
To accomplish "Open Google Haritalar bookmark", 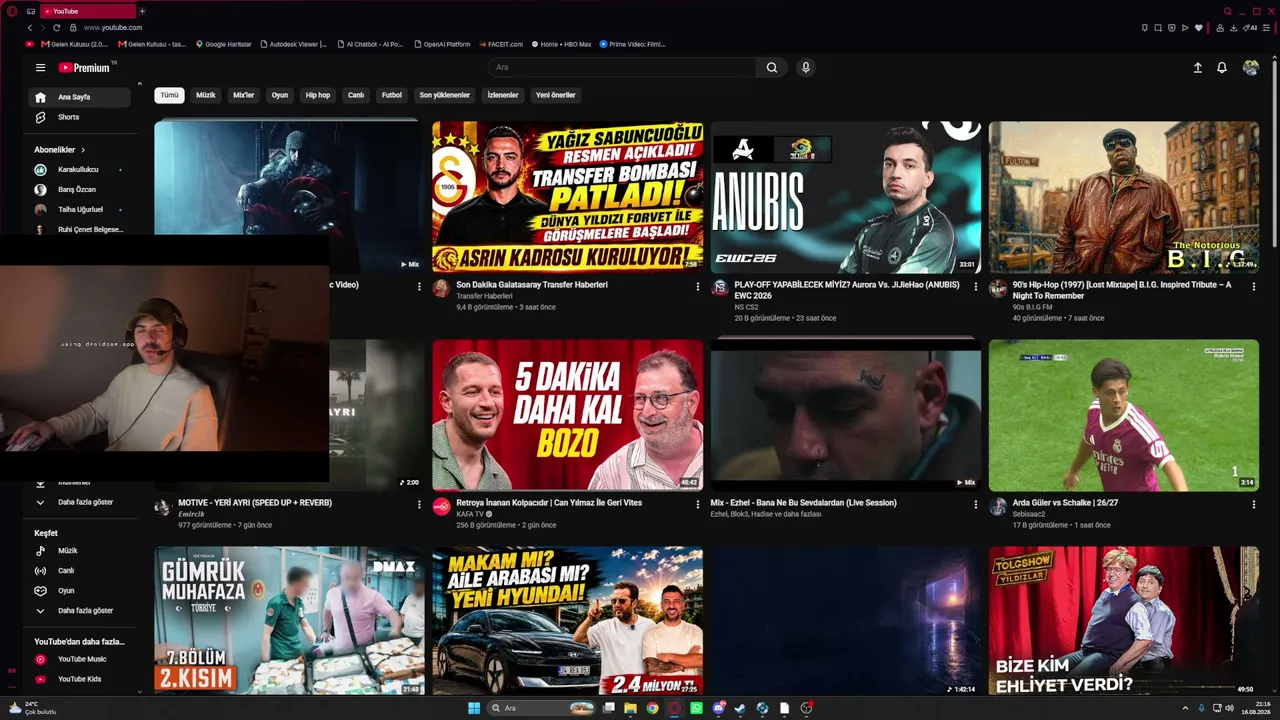I will tap(224, 44).
